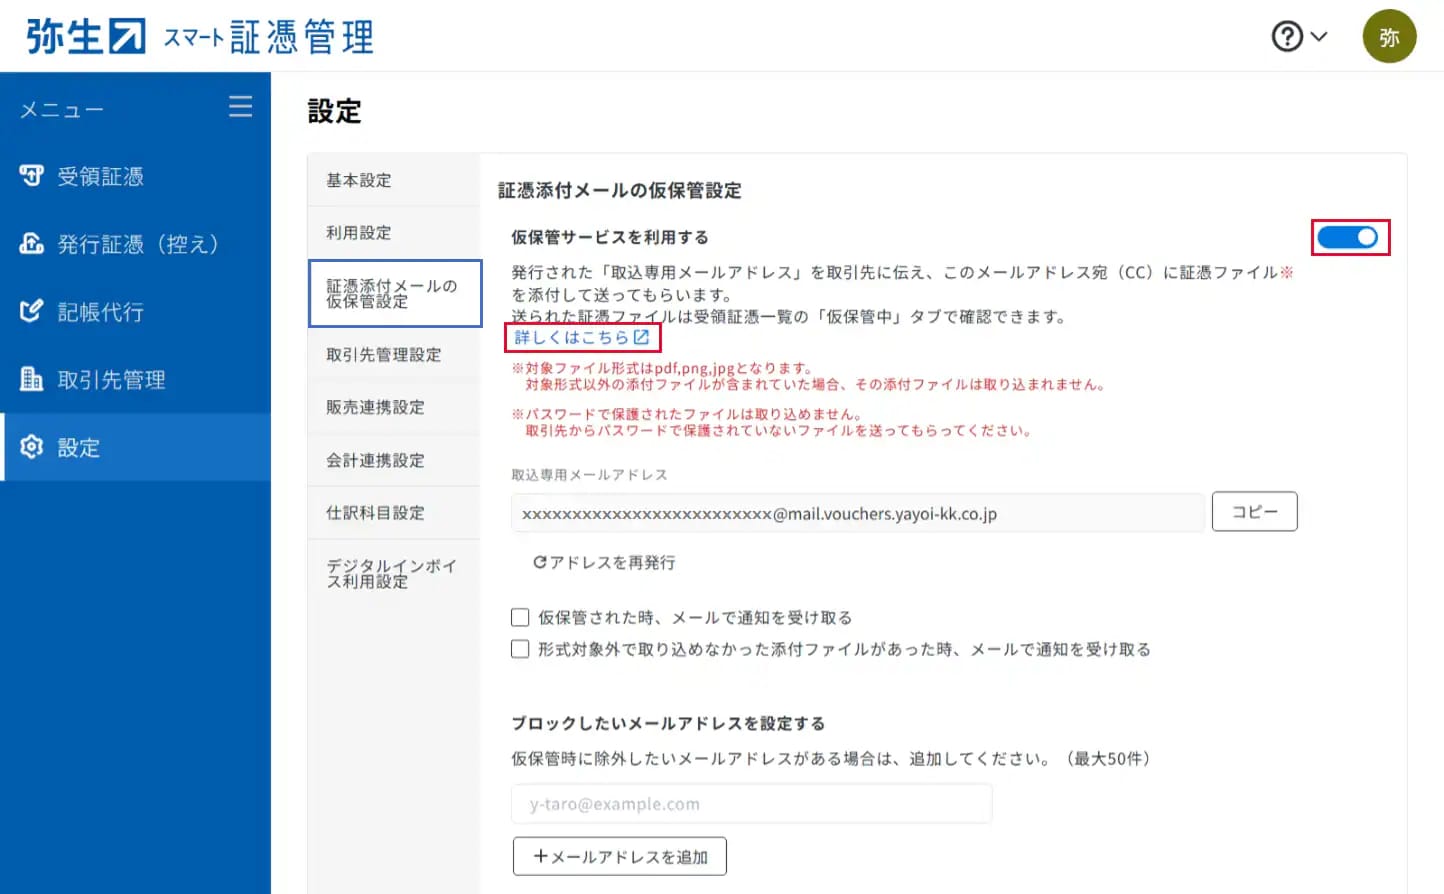The height and width of the screenshot is (894, 1444).
Task: Collapse the sidebar with the hamburger icon
Action: click(x=240, y=106)
